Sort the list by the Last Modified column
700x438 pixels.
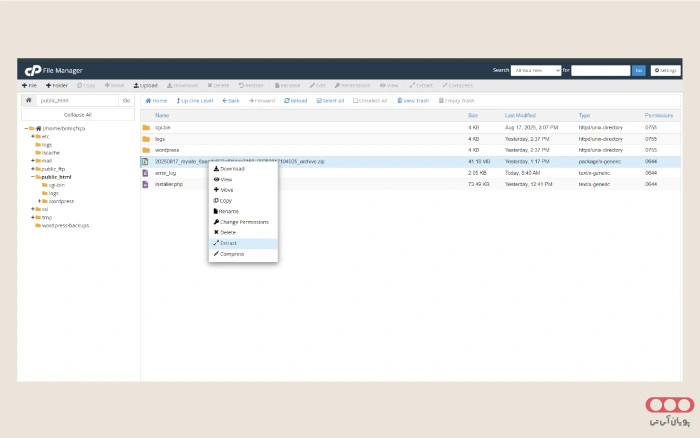coord(520,115)
